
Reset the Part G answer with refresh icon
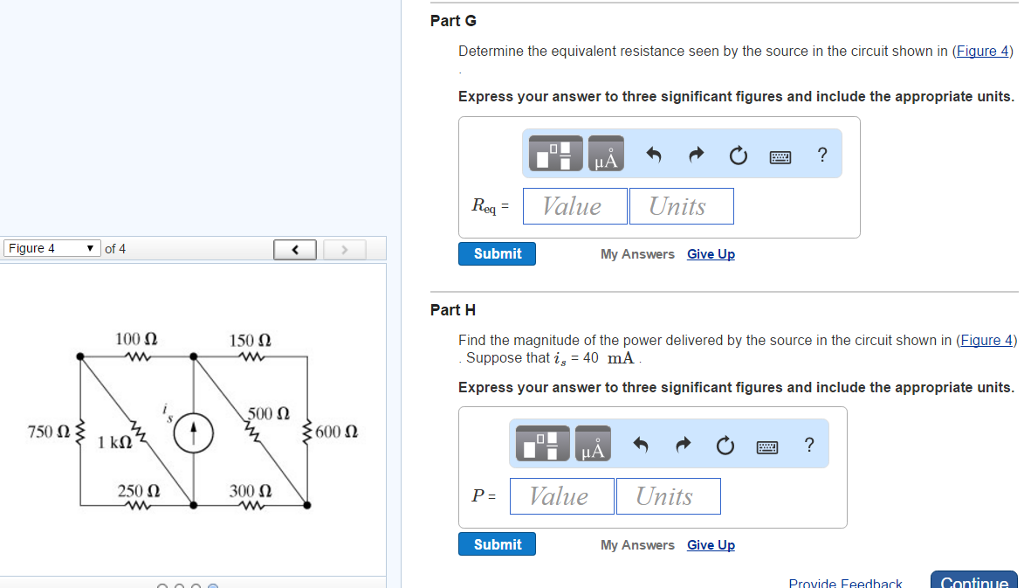(737, 153)
